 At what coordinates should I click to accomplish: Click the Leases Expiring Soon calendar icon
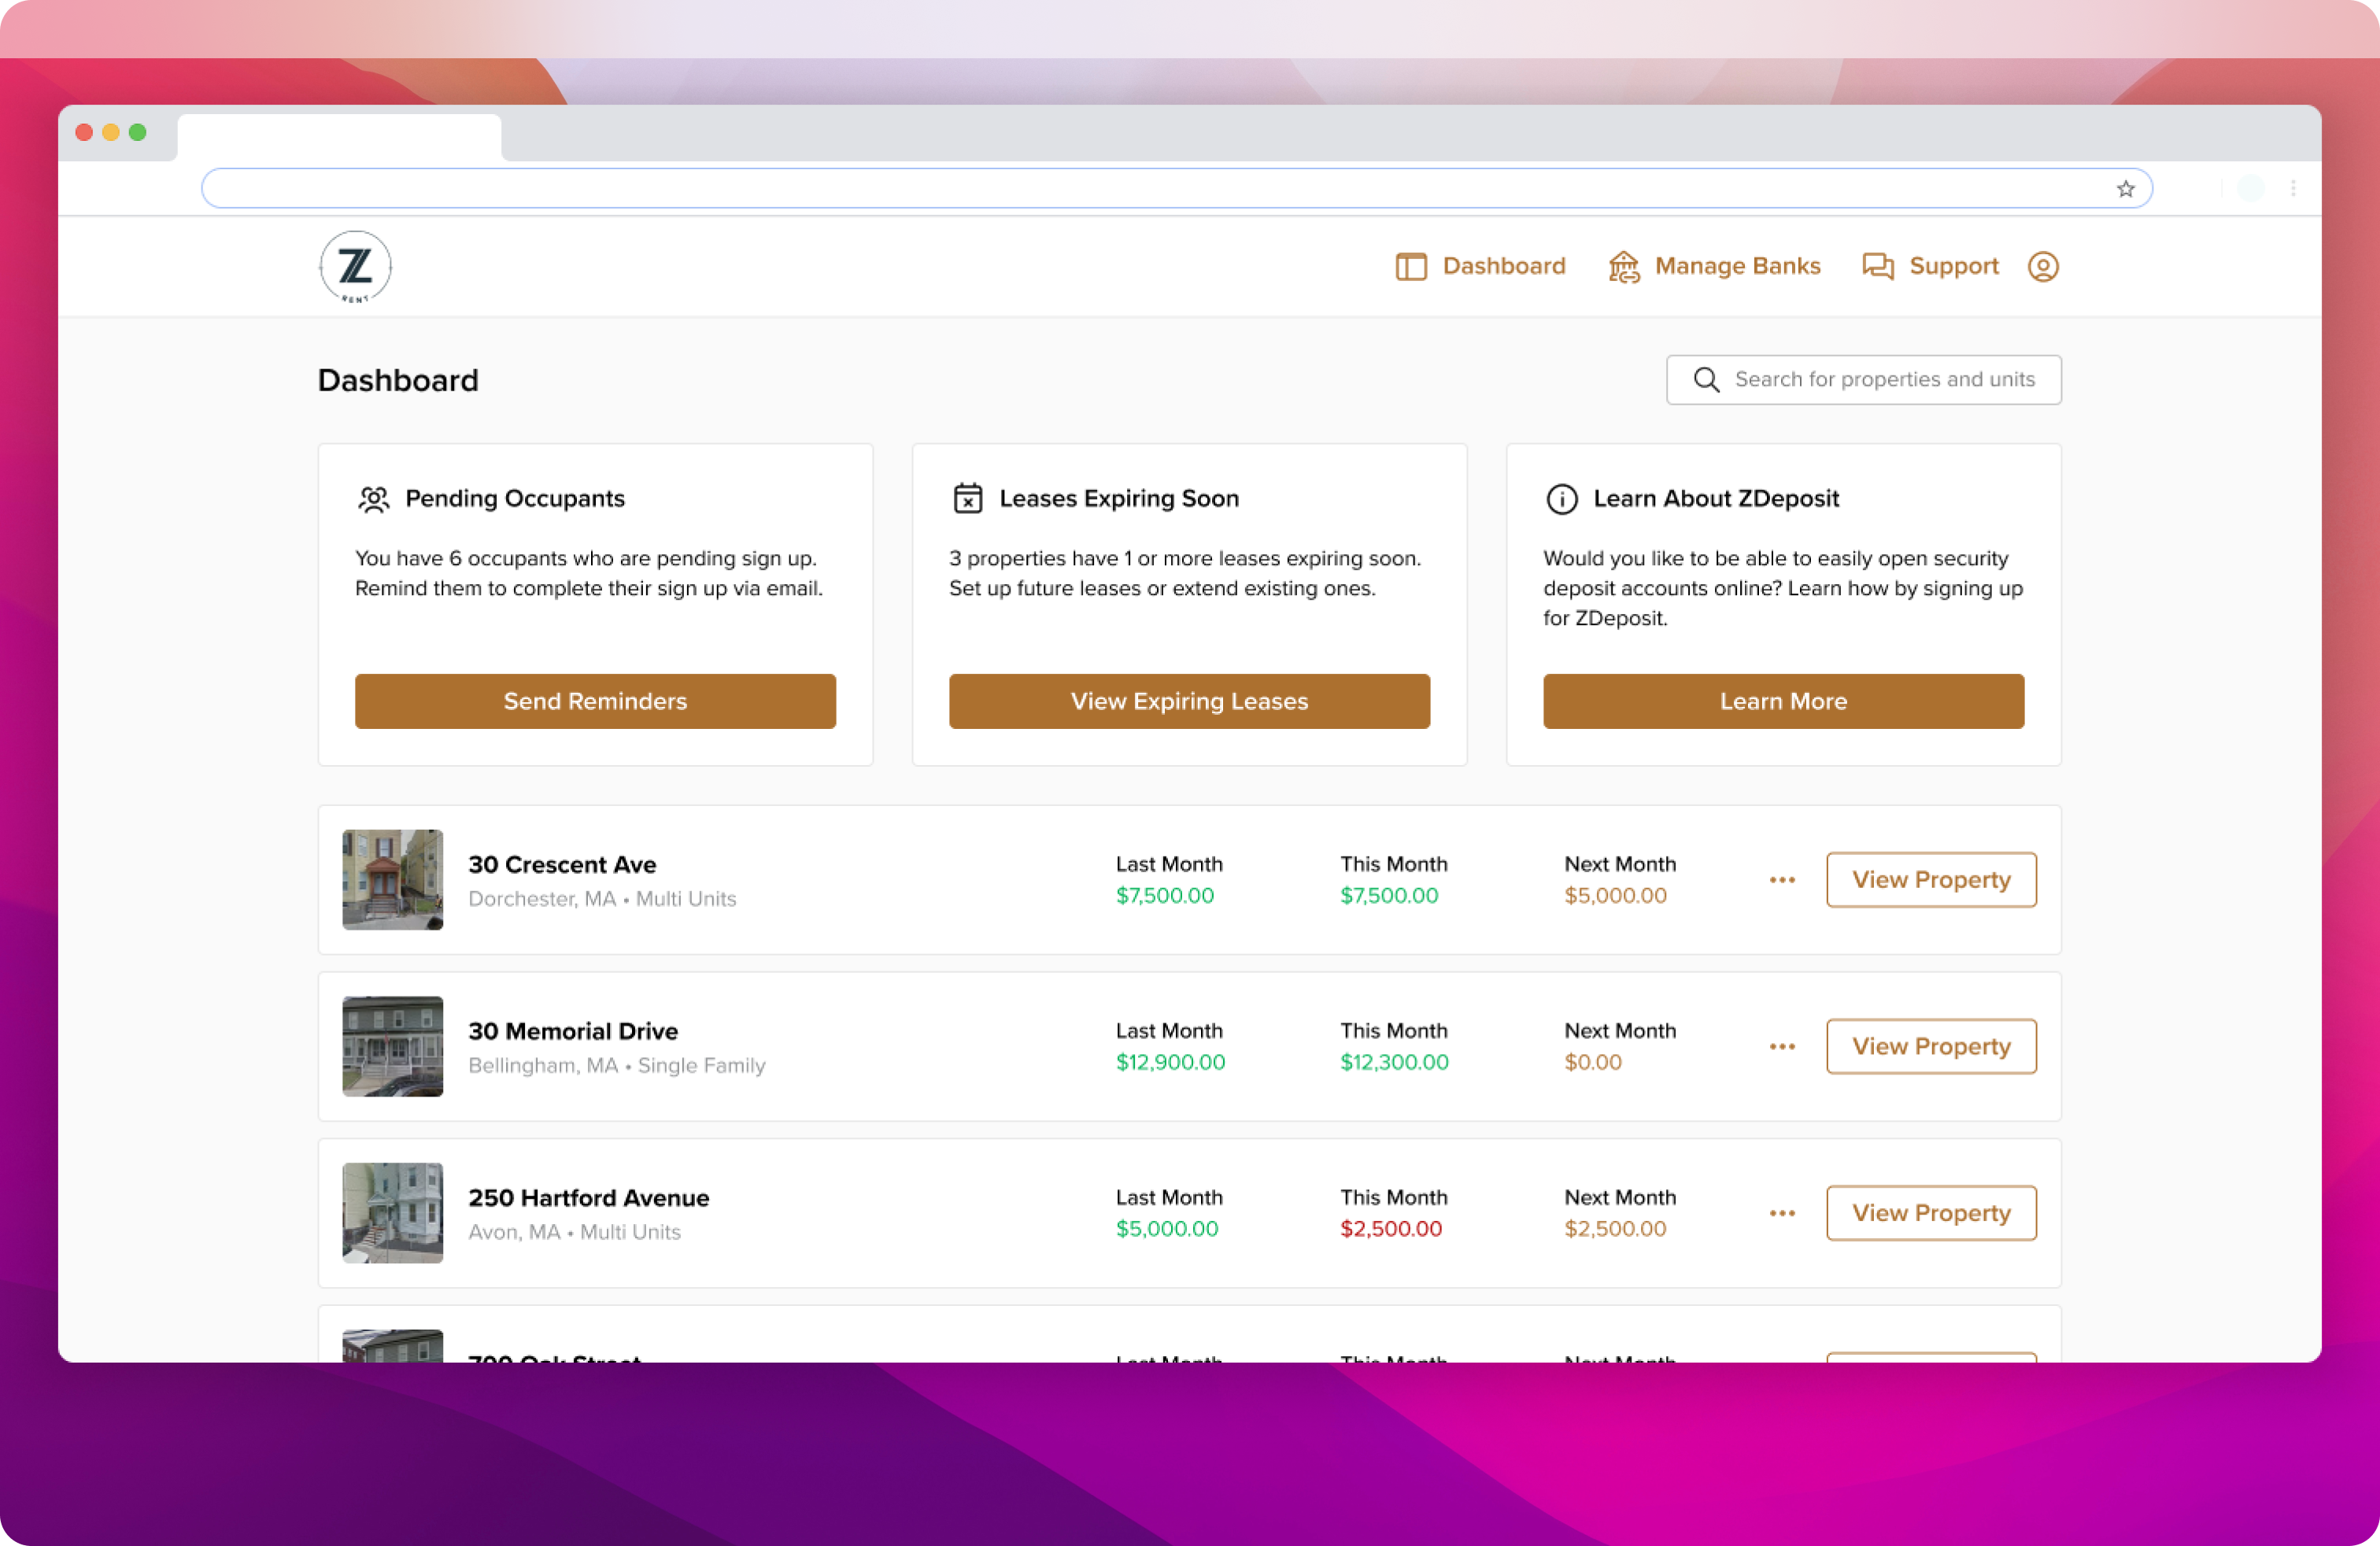tap(966, 498)
